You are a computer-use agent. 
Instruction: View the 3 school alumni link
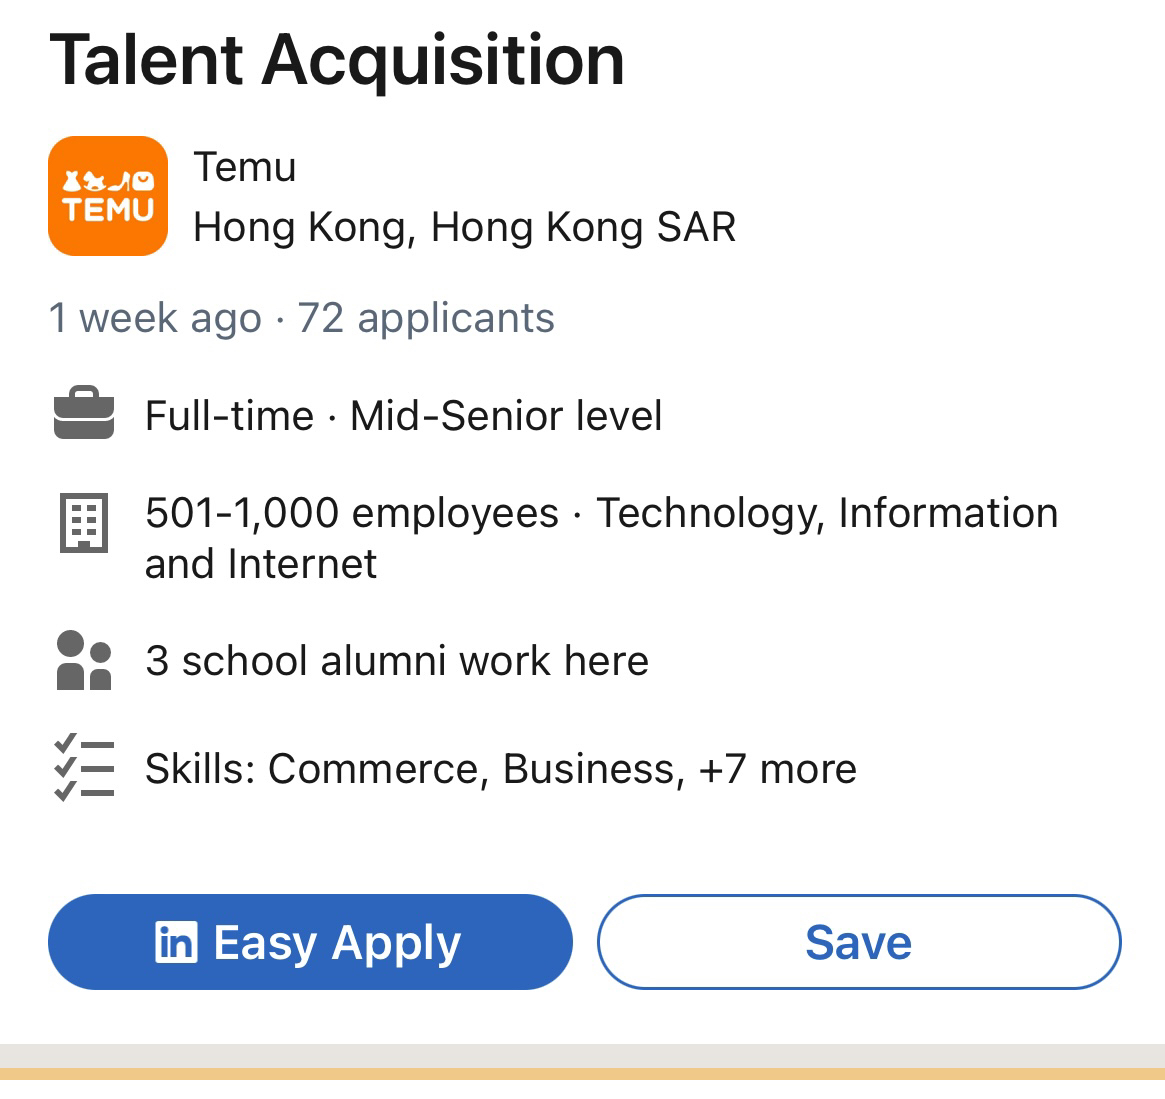pos(397,661)
